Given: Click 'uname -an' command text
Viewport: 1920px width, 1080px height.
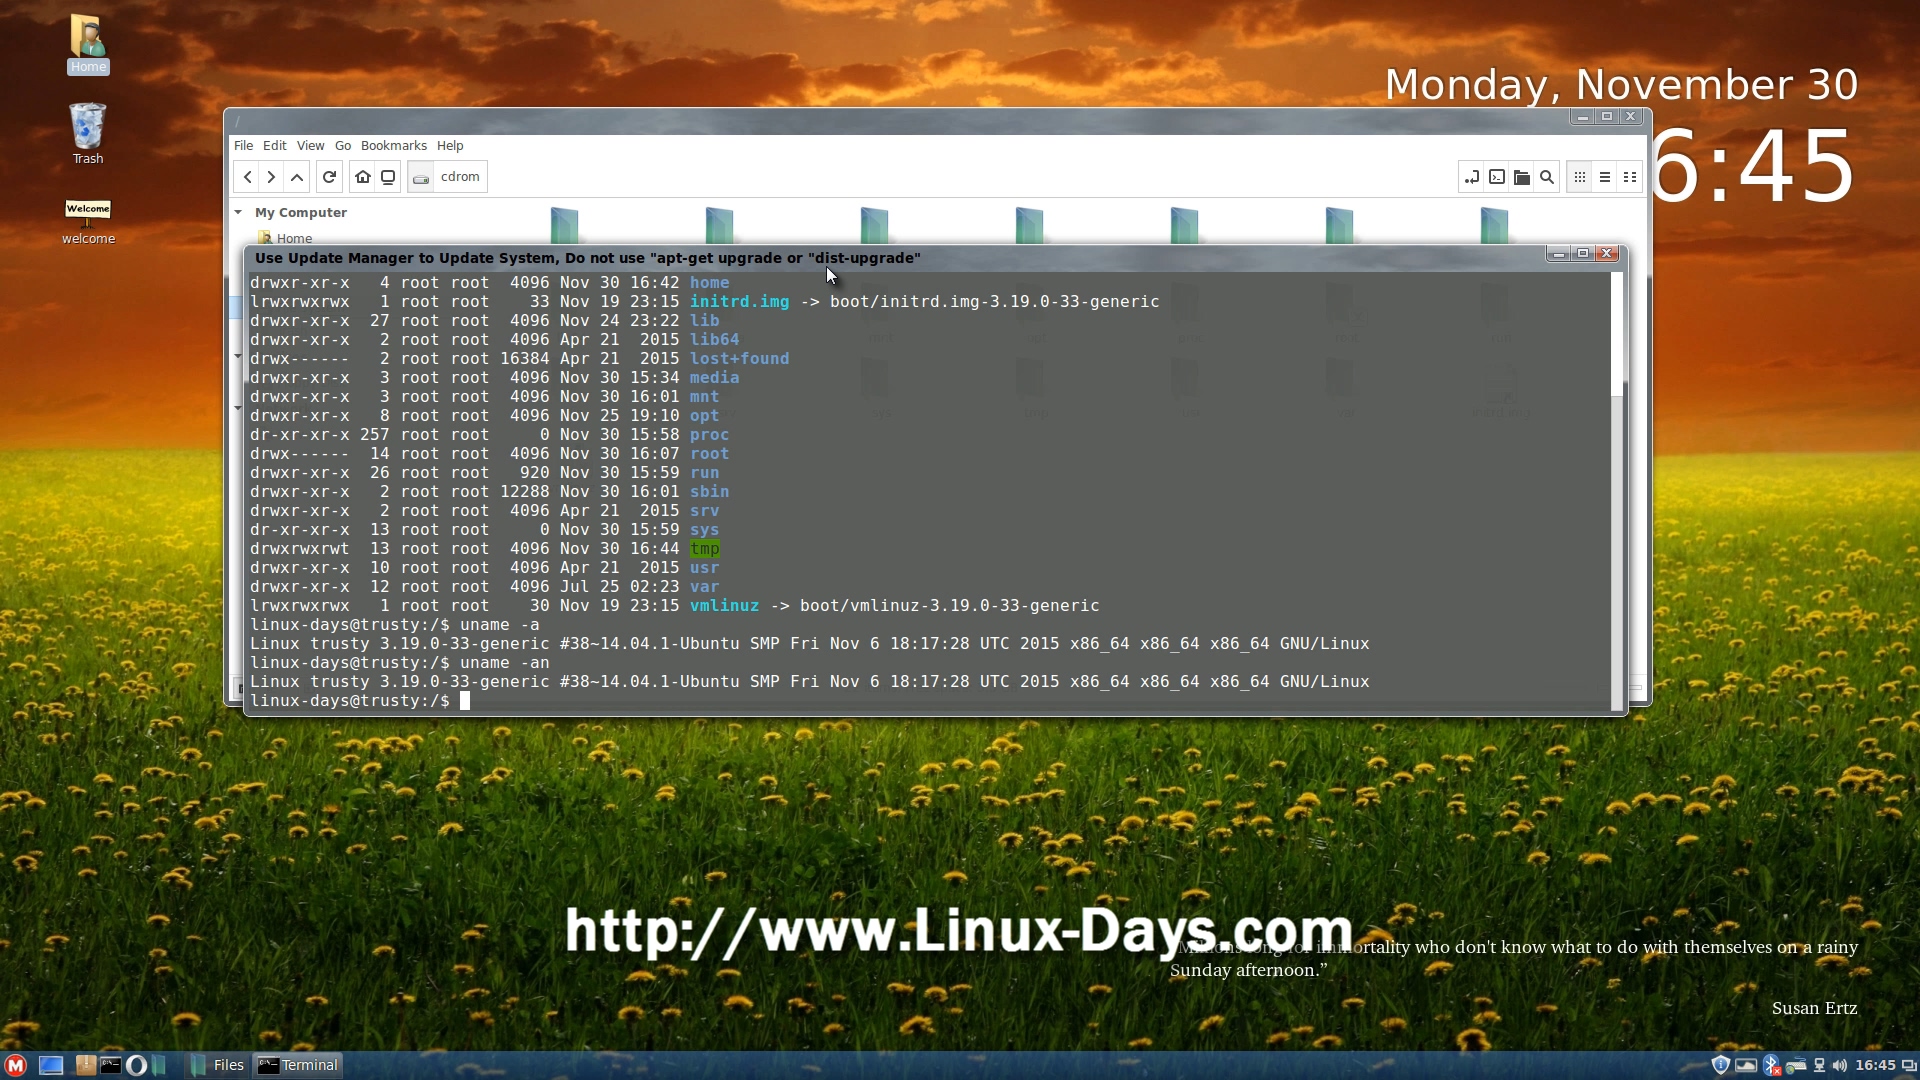Looking at the screenshot, I should 504,663.
